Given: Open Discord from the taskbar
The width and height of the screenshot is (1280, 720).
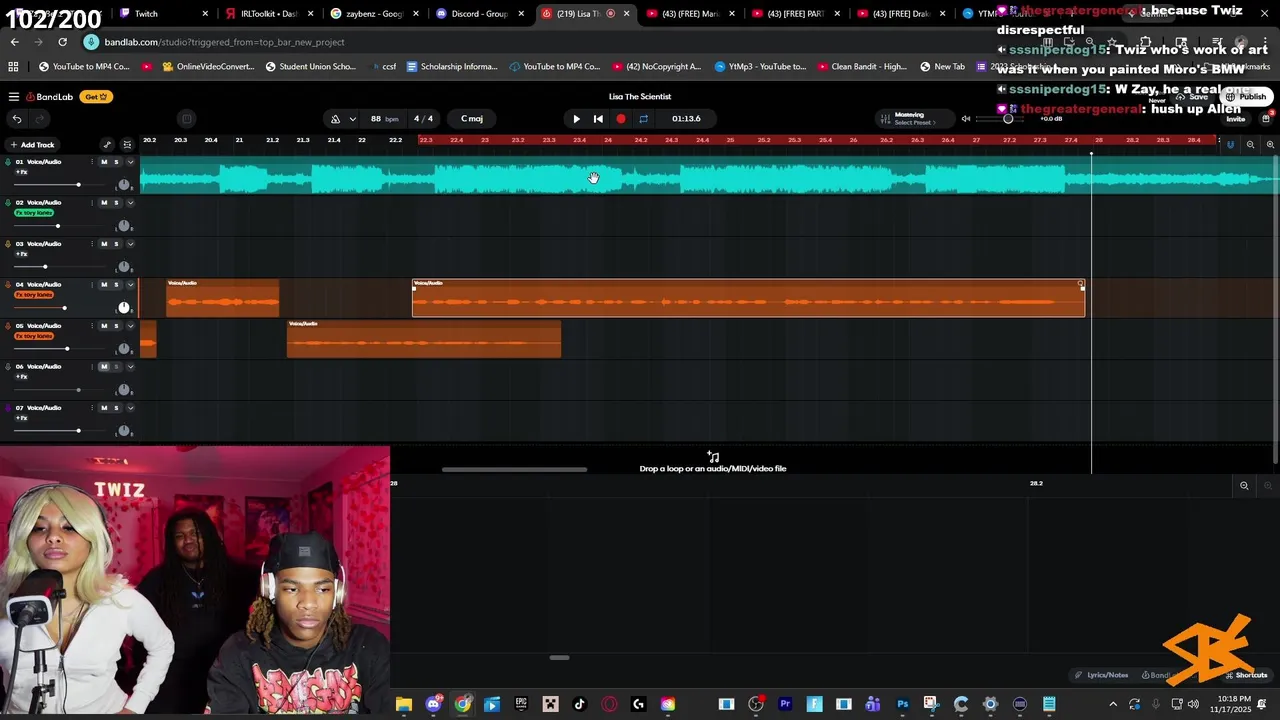Looking at the screenshot, I should pyautogui.click(x=433, y=704).
